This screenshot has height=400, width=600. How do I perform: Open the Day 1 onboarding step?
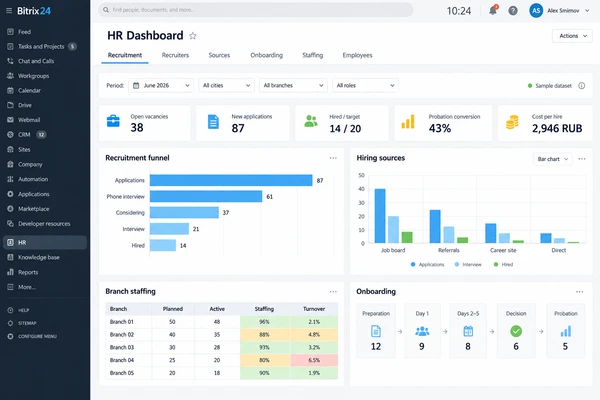point(422,331)
